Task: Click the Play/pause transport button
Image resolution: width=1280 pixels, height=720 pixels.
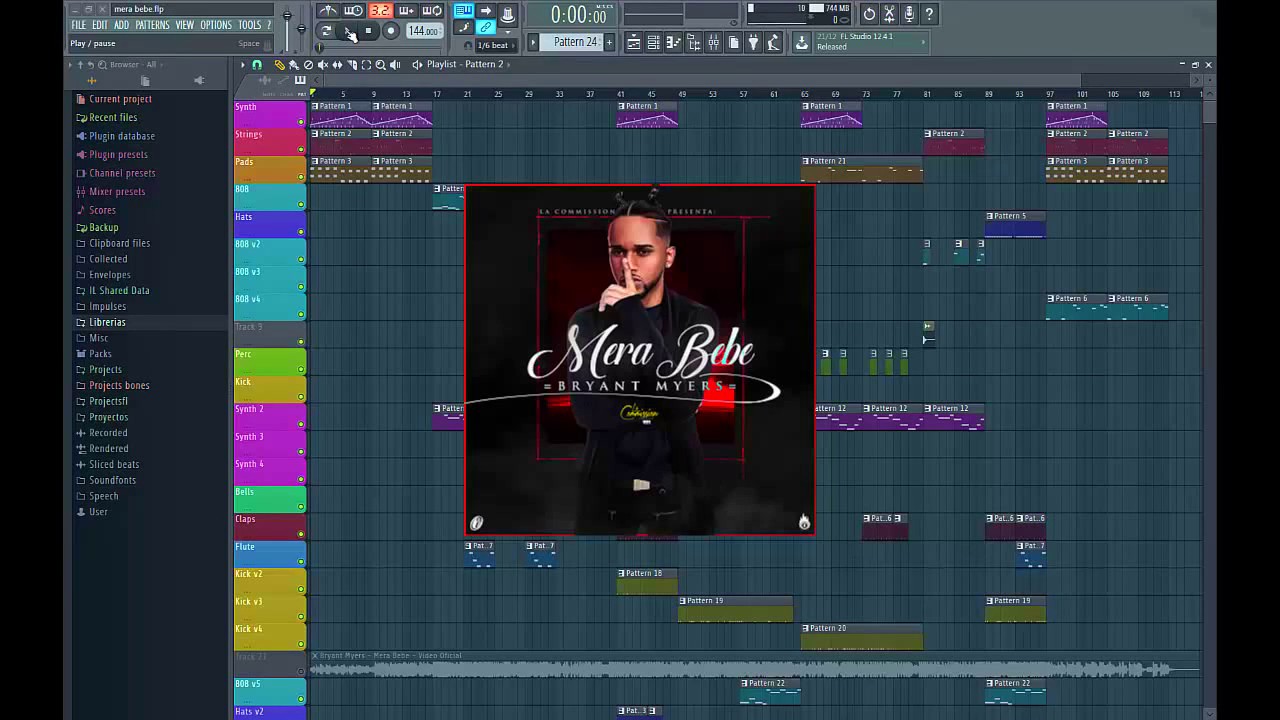Action: (x=347, y=31)
